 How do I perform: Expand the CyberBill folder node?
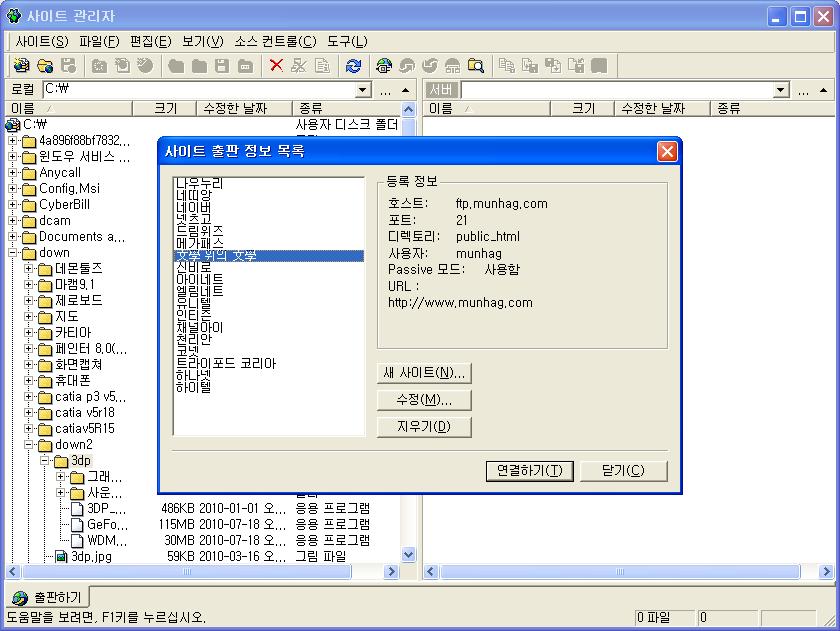coord(14,205)
